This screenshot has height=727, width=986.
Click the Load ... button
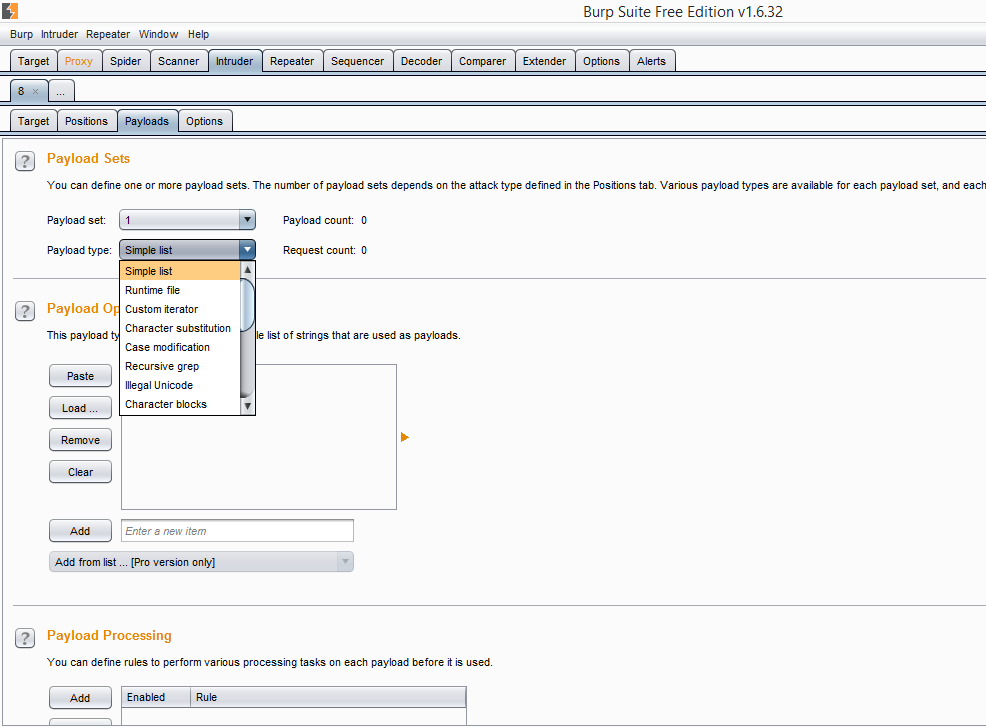(x=80, y=408)
